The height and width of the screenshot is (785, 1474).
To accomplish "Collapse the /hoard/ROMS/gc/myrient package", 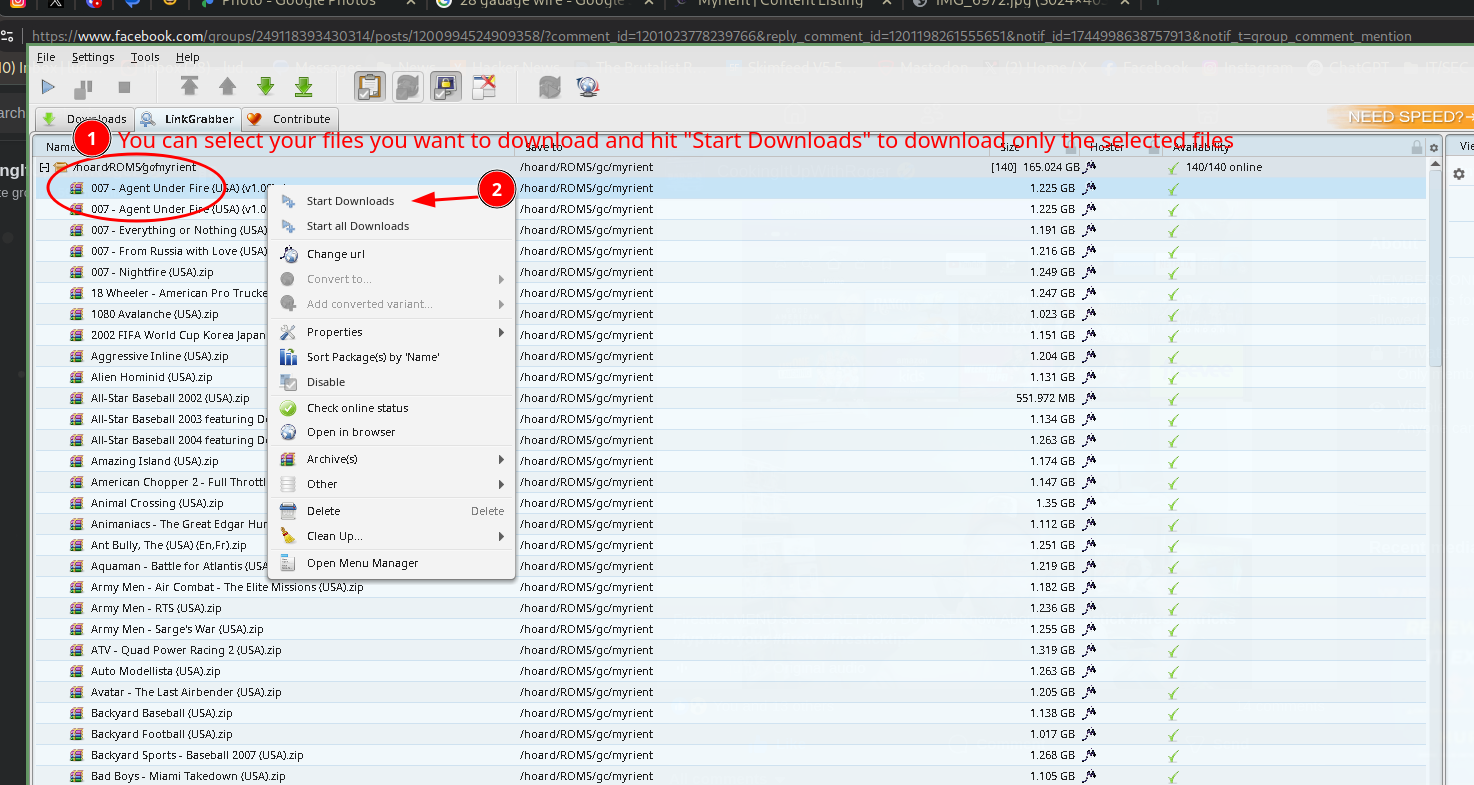I will point(44,167).
